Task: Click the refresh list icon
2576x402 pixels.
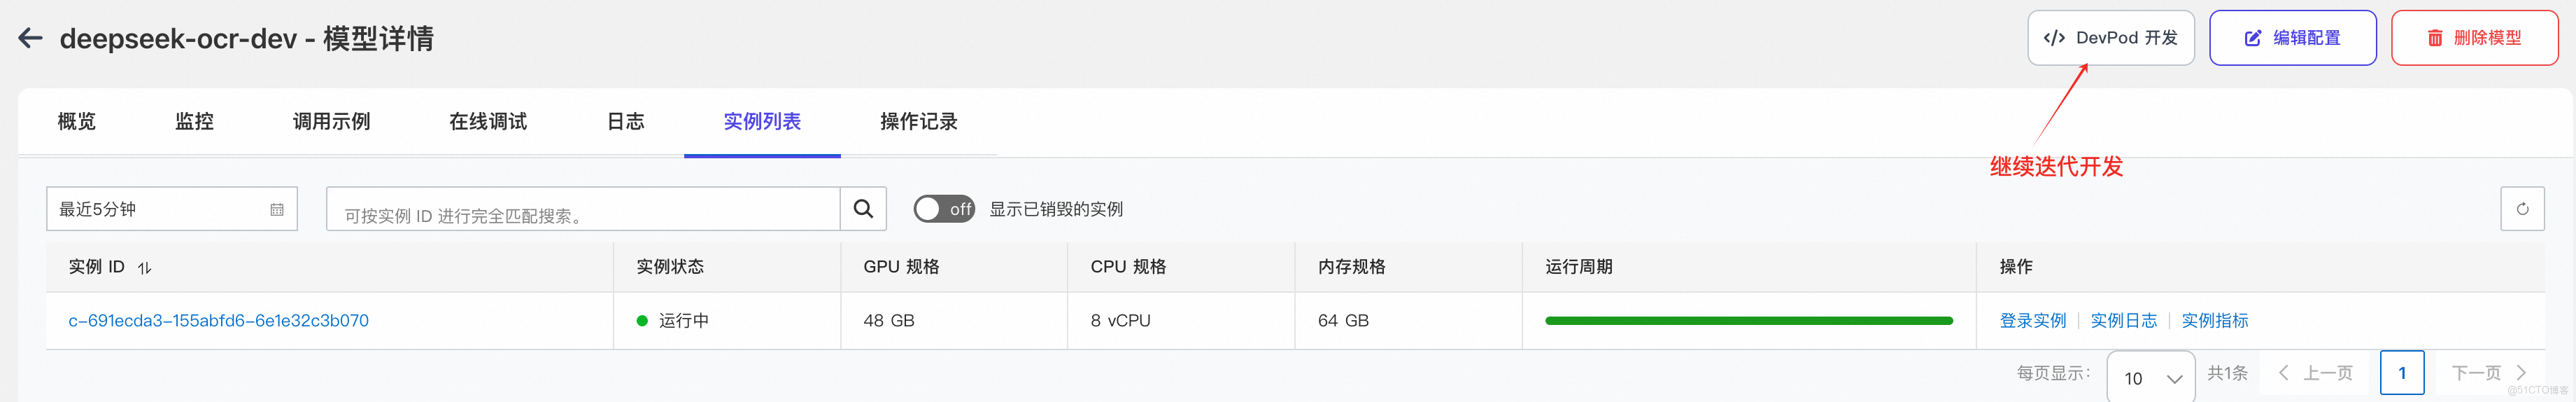Action: click(2522, 209)
